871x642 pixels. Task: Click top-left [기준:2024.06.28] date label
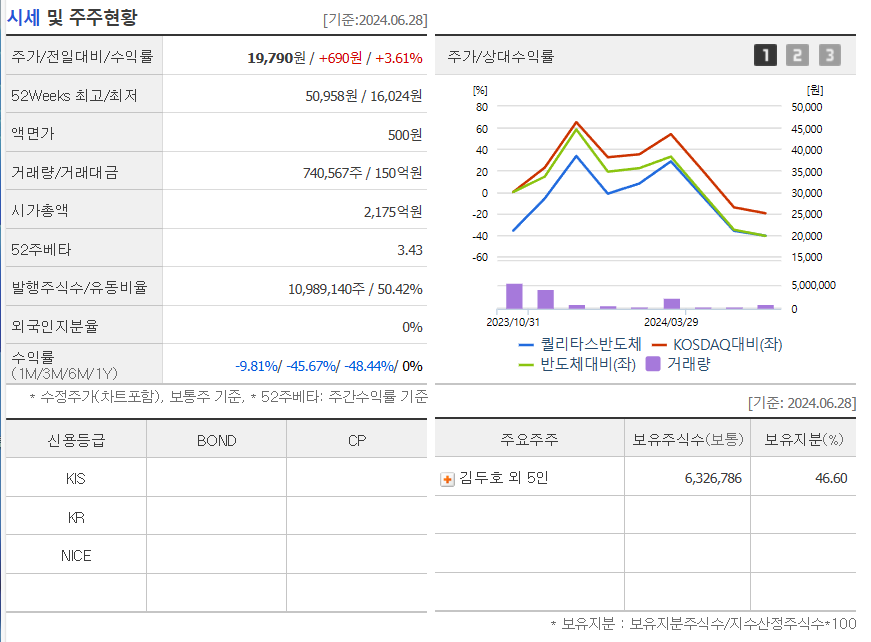click(375, 20)
